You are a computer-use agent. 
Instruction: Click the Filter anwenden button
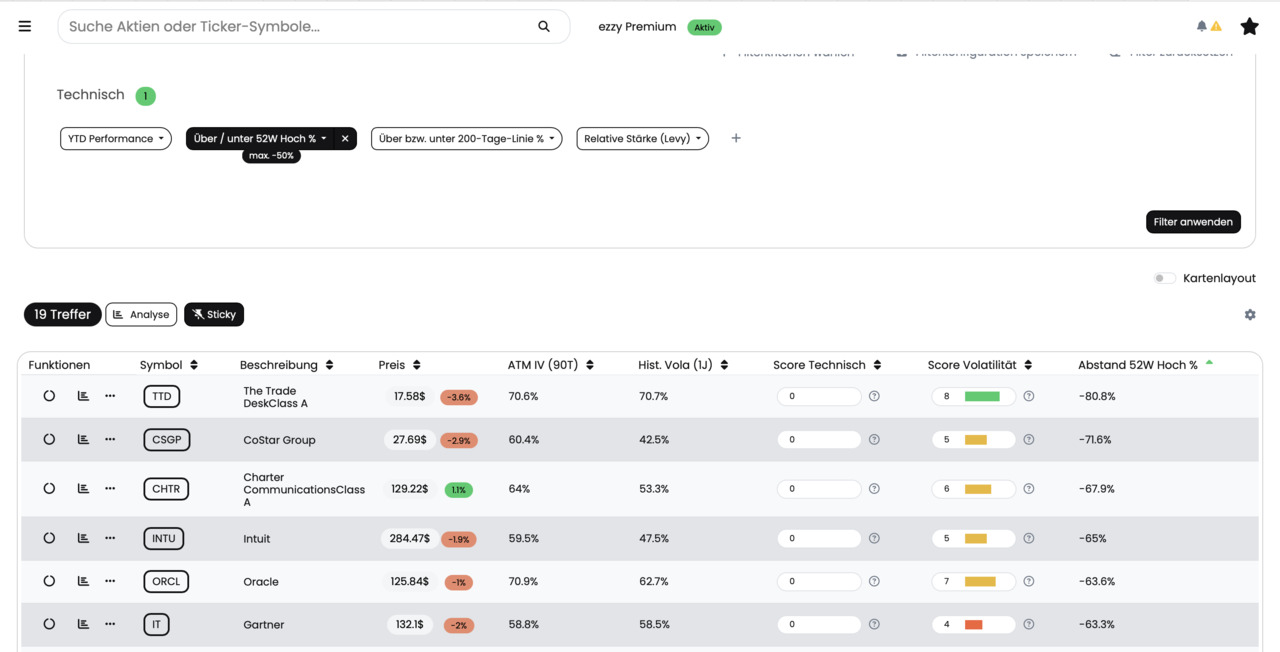tap(1193, 222)
